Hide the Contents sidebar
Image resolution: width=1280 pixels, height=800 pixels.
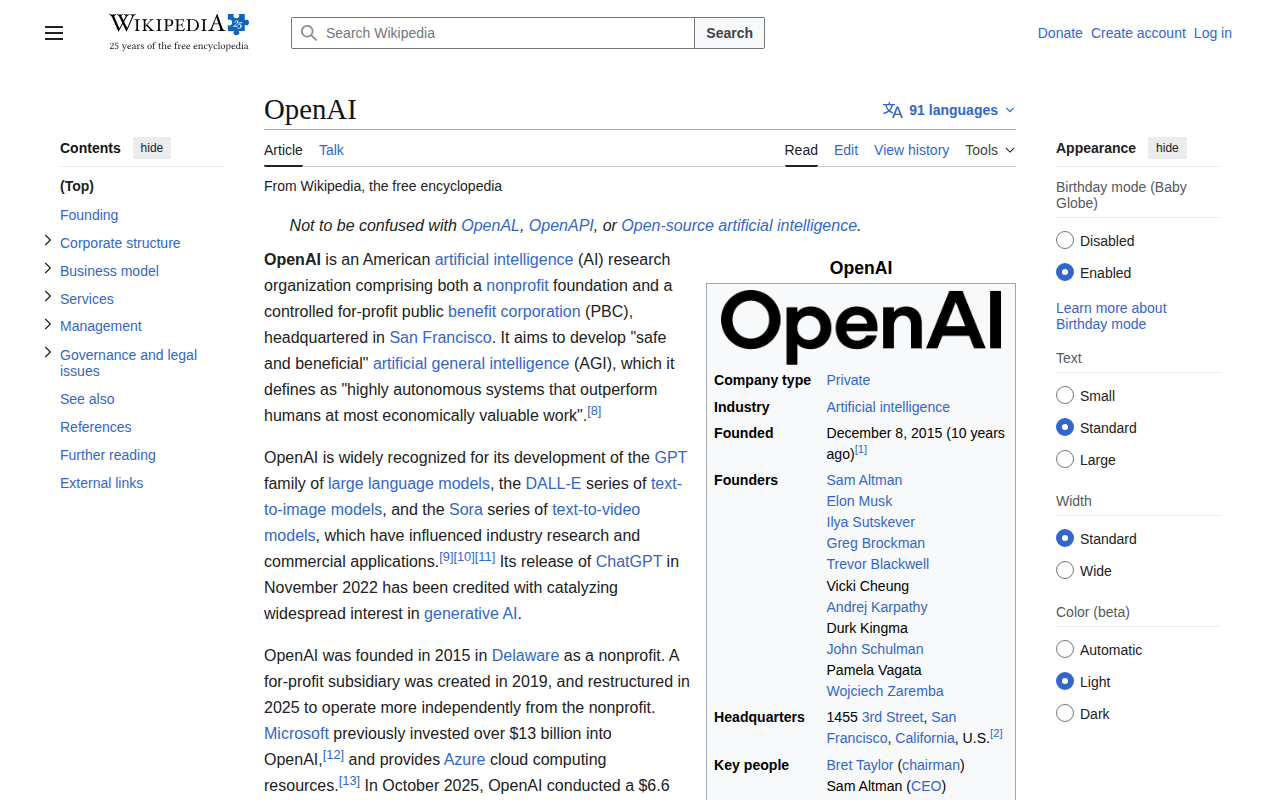coord(152,148)
